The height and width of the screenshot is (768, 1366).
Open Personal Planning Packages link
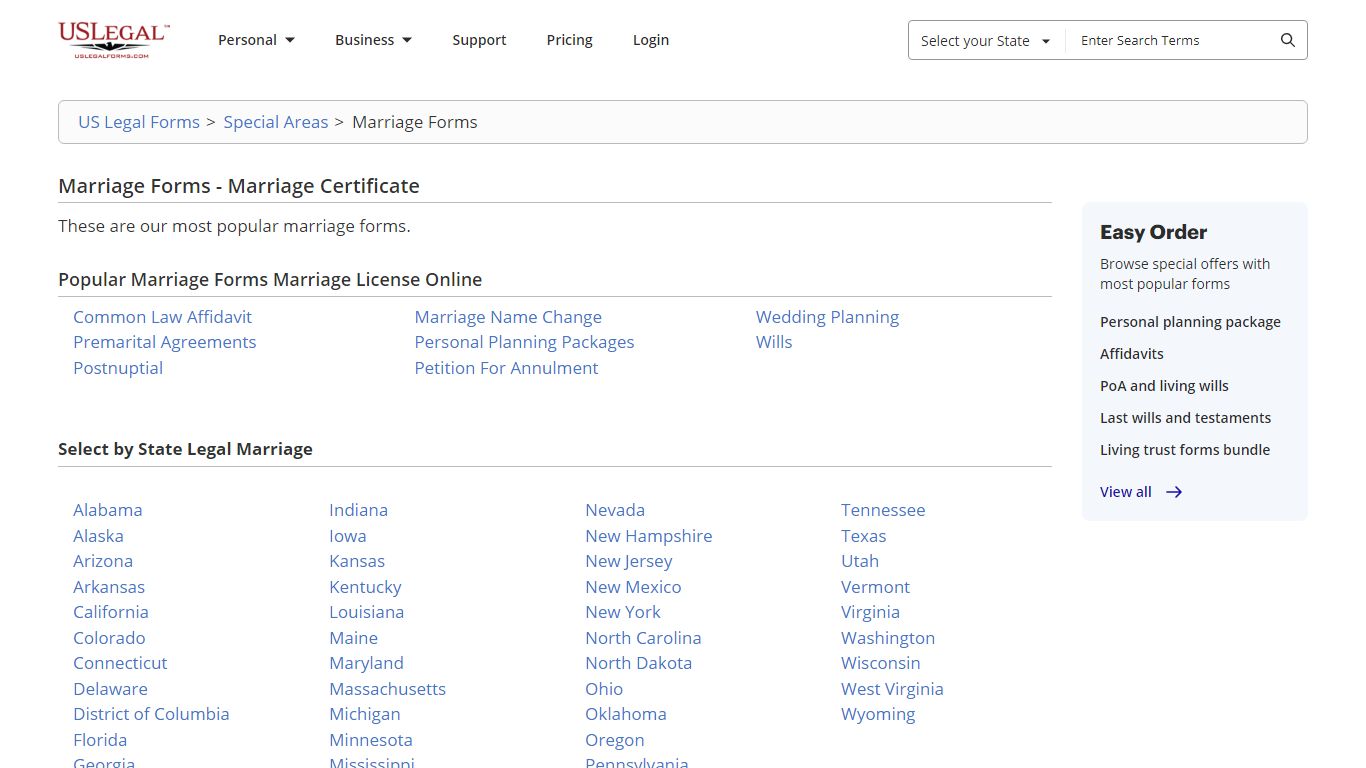tap(524, 342)
